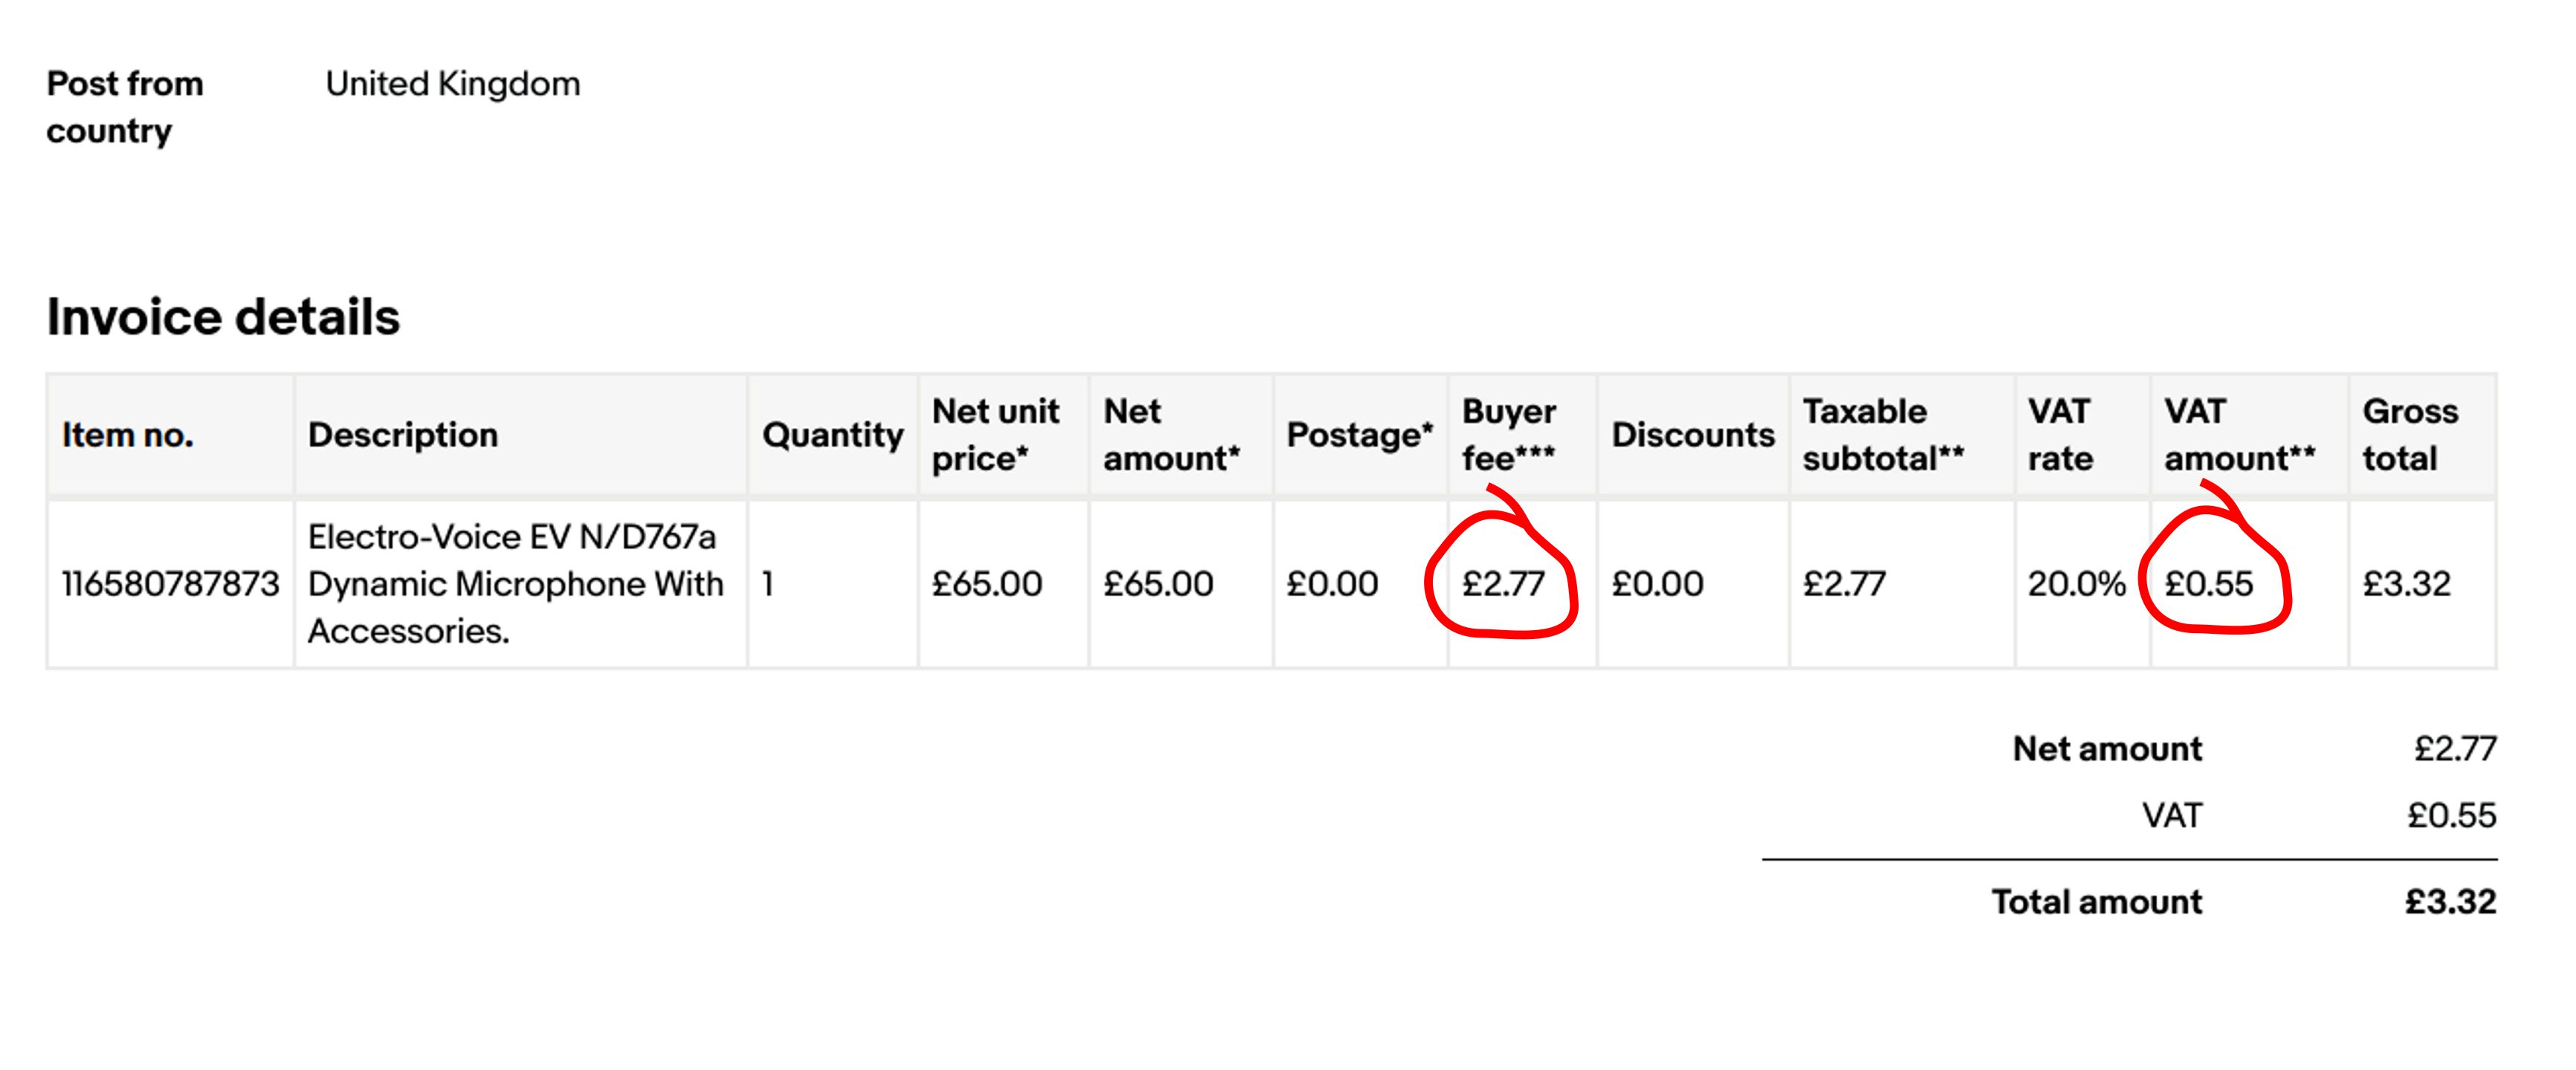Click the VAT rate 20.0% cell

(2076, 583)
